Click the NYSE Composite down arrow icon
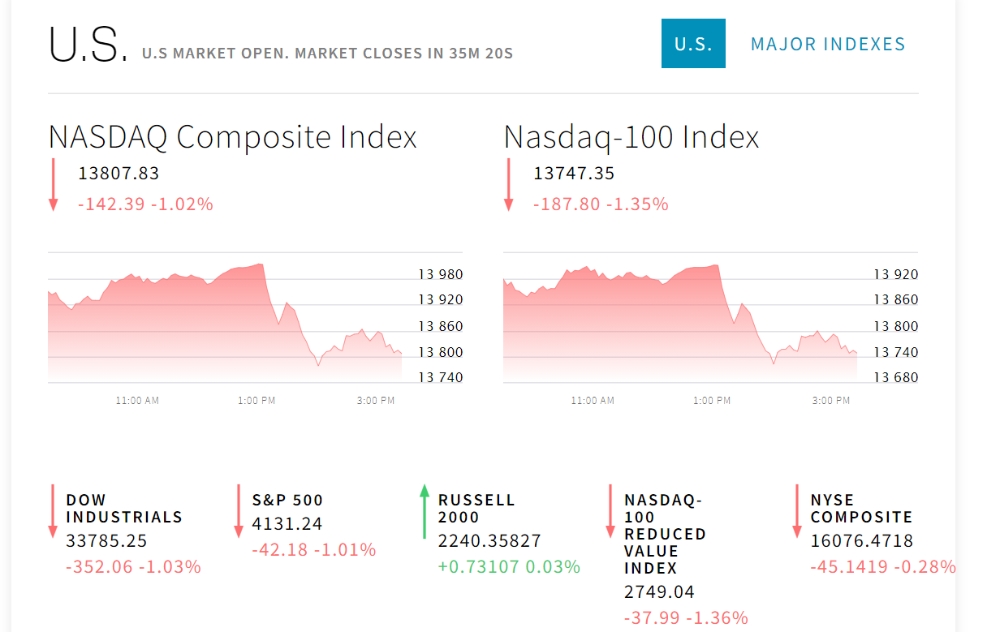This screenshot has width=1000, height=632. [x=797, y=511]
